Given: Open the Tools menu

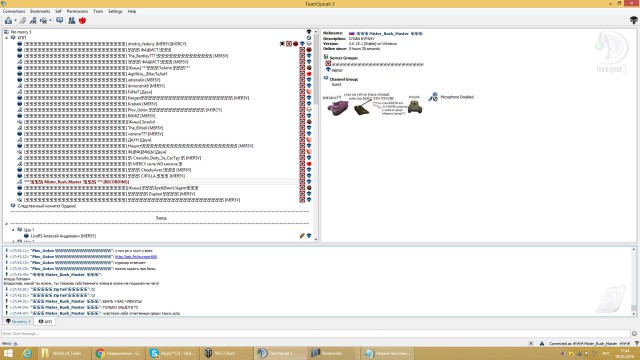Looking at the screenshot, I should coord(98,11).
